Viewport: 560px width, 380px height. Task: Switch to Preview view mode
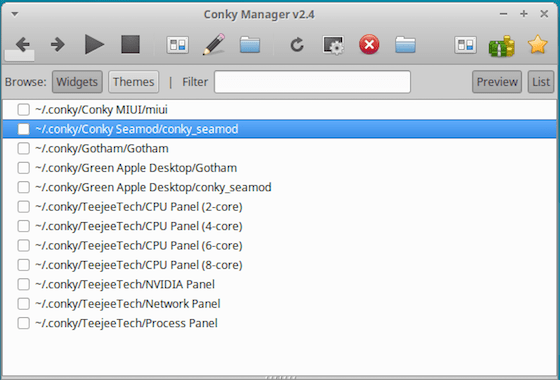tap(497, 82)
